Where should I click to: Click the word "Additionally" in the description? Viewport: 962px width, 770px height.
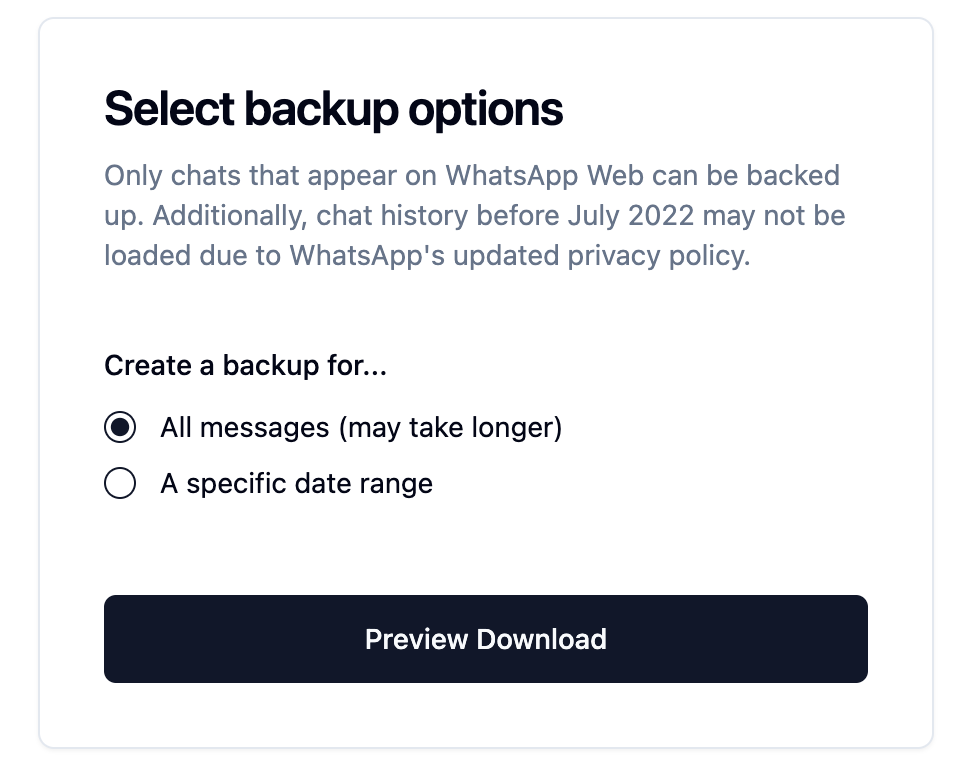[230, 216]
